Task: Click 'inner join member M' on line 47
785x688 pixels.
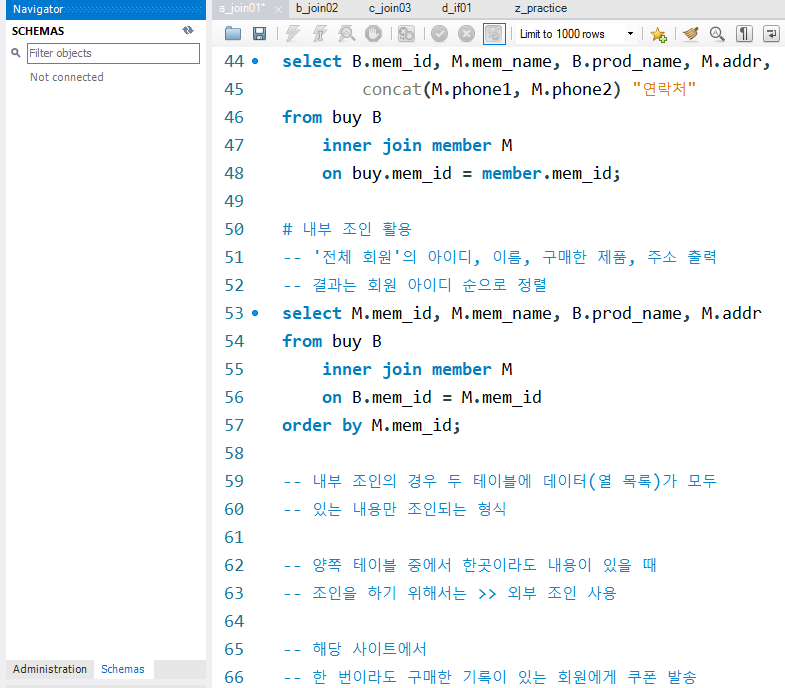Action: 417,146
